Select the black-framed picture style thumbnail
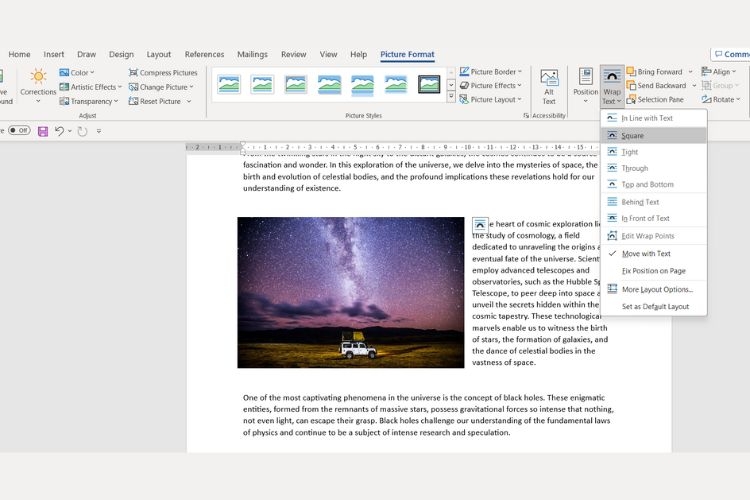This screenshot has width=750, height=500. coord(429,84)
